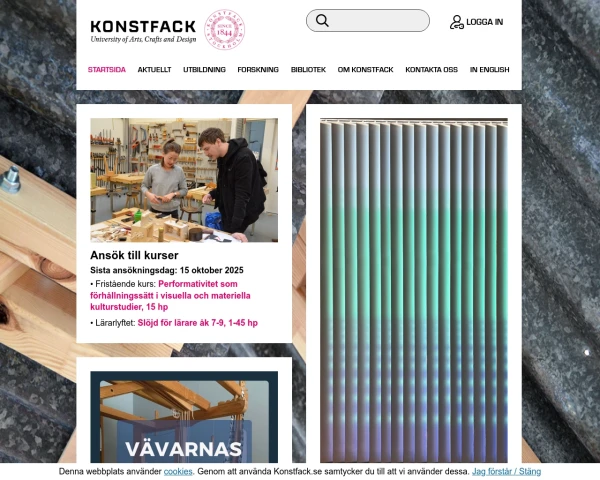The height and width of the screenshot is (480, 600).
Task: Switch the site to IN ENGLISH
Action: tap(489, 70)
